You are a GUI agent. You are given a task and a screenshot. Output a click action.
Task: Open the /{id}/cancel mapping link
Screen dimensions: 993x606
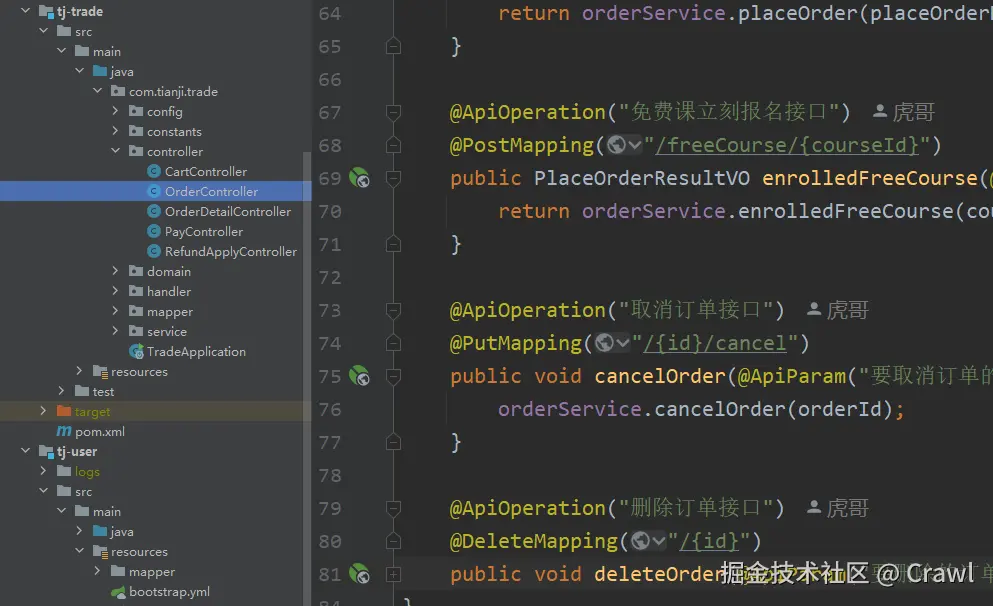tap(715, 344)
